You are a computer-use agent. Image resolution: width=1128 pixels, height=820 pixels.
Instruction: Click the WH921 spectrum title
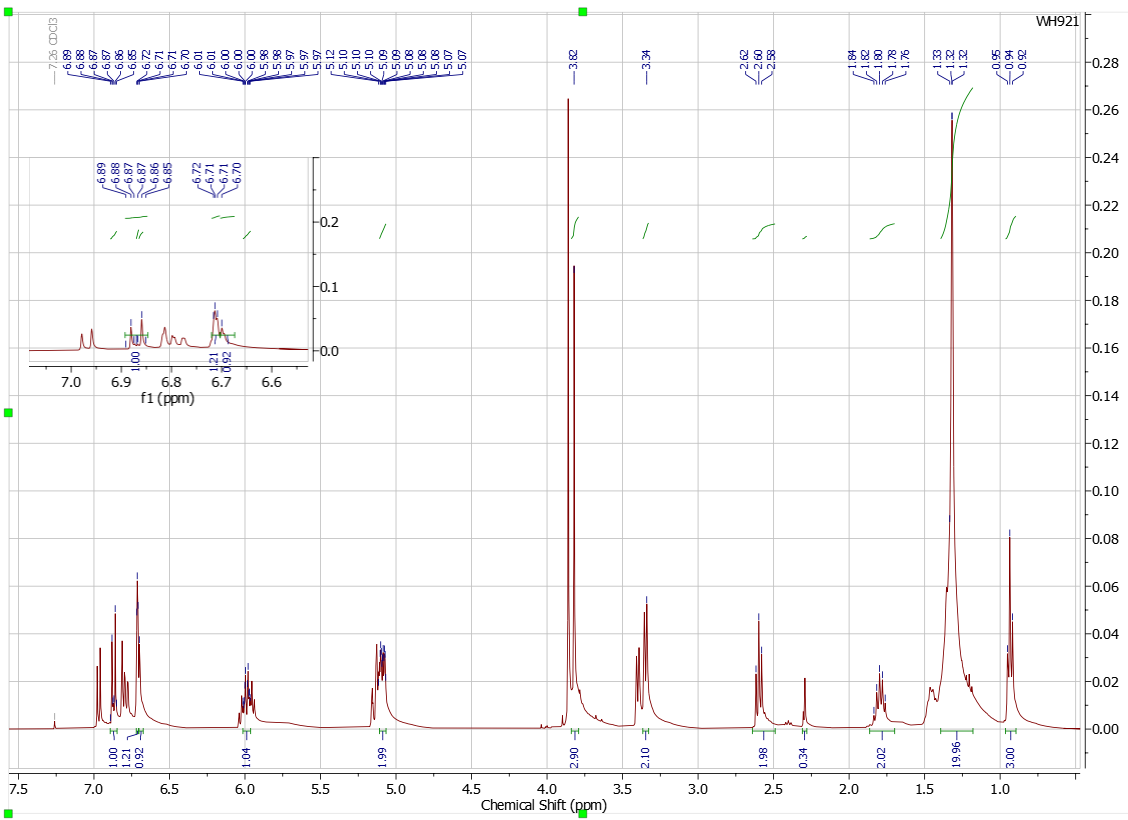[x=1058, y=22]
